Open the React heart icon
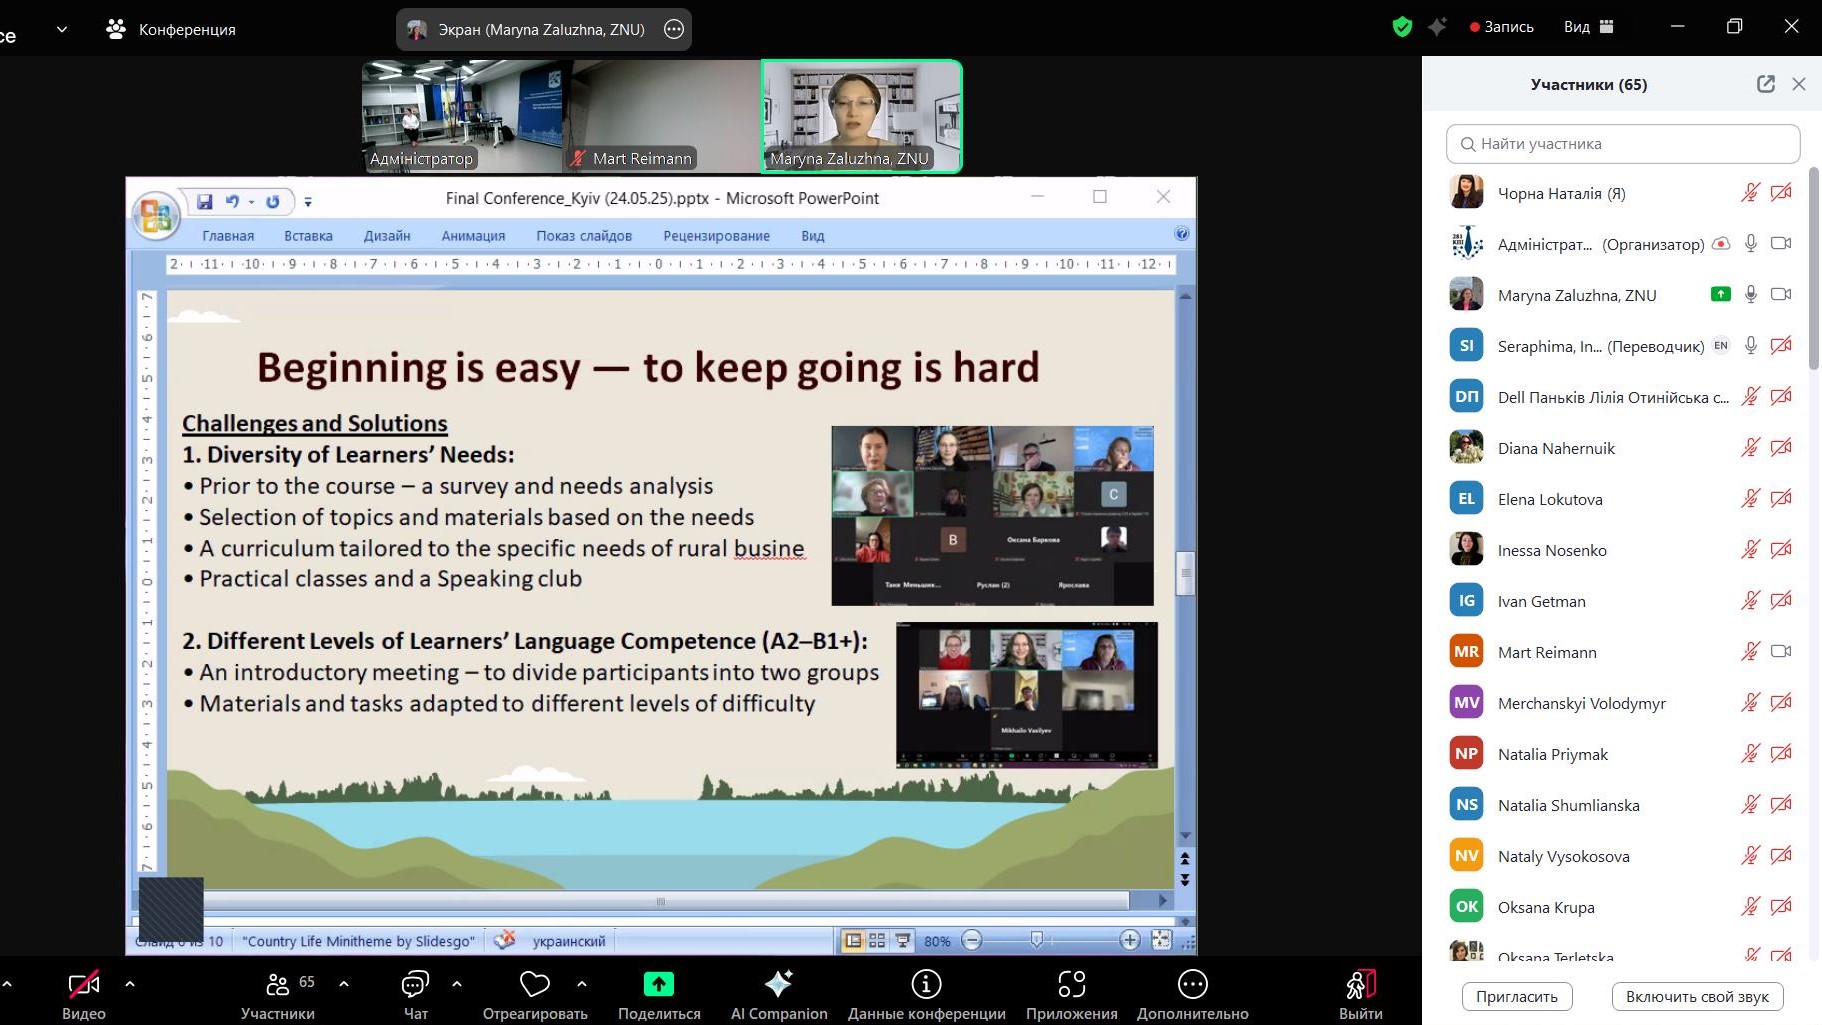Image resolution: width=1822 pixels, height=1025 pixels. click(x=534, y=985)
